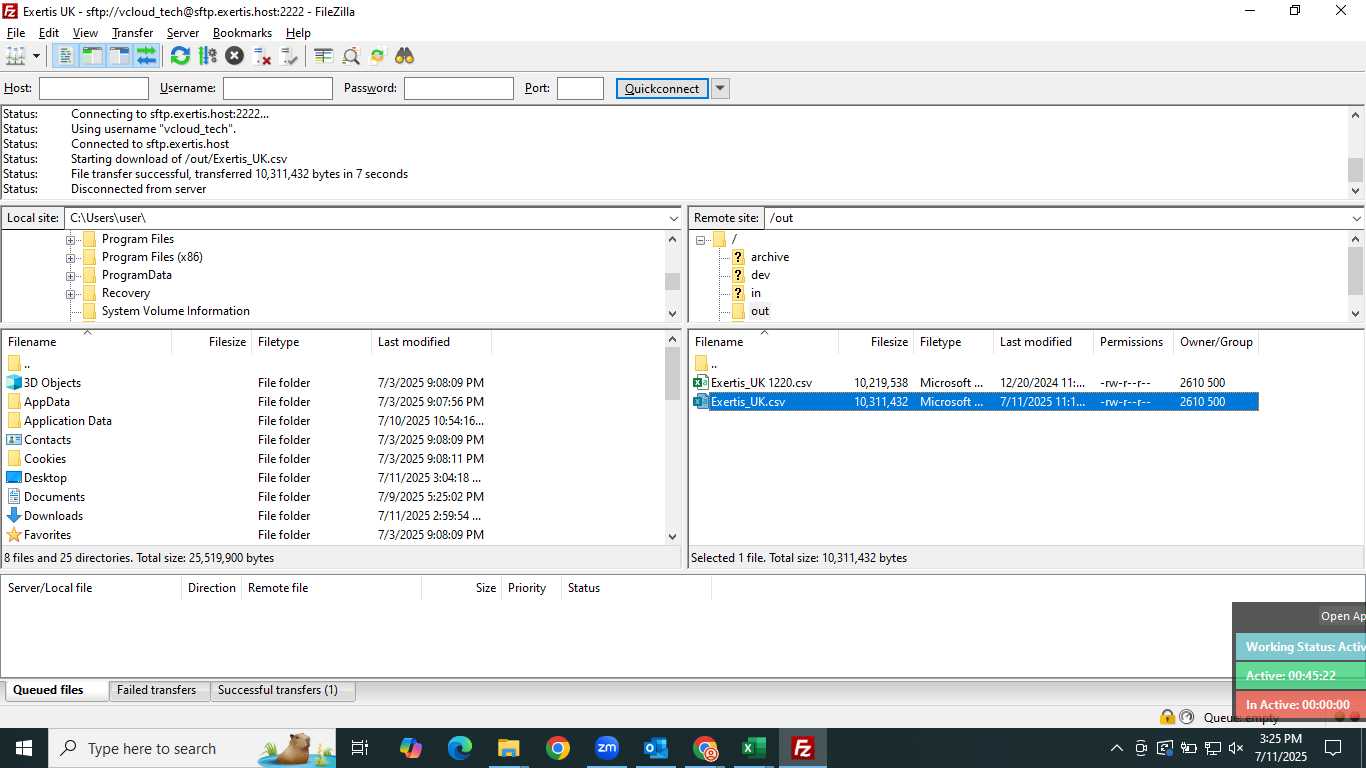Open the File menu

point(16,33)
